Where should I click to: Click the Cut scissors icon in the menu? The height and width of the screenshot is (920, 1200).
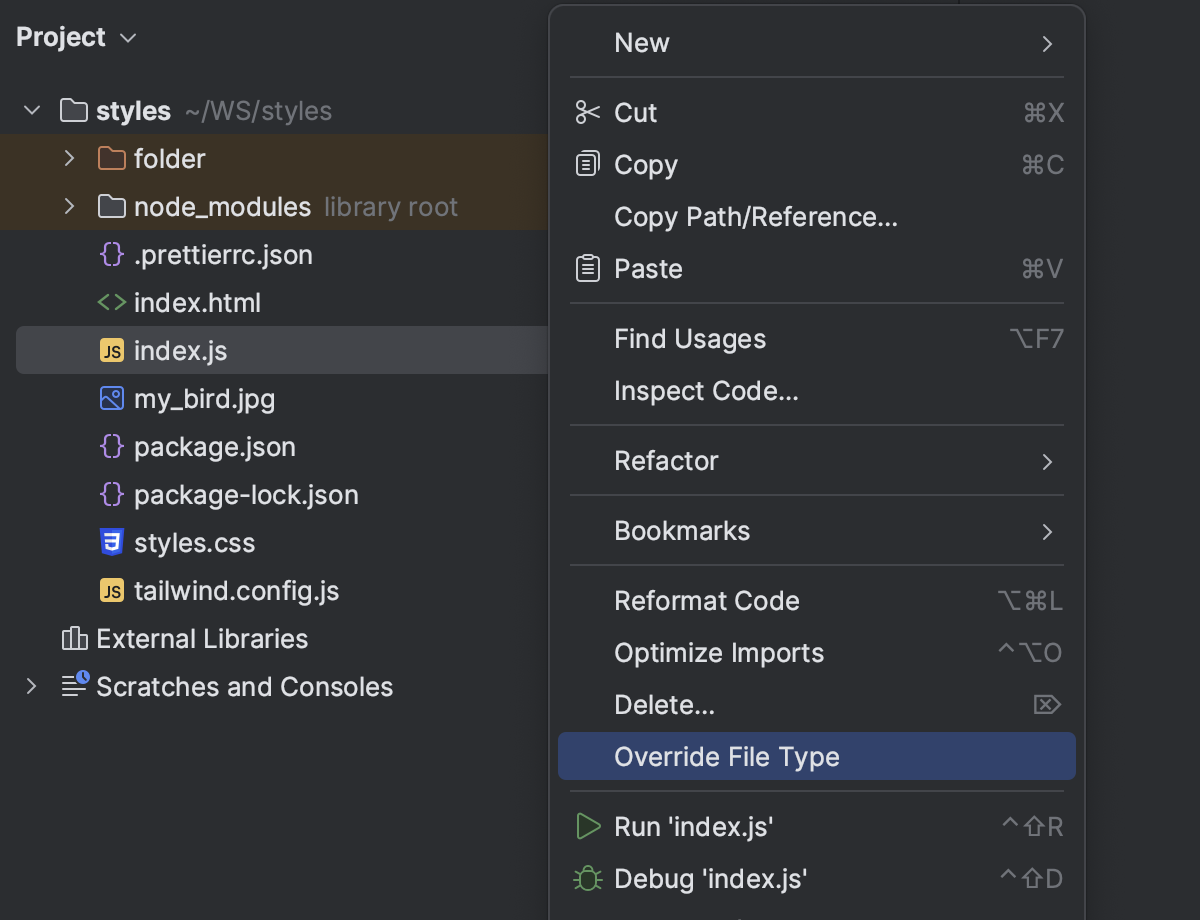[x=588, y=113]
